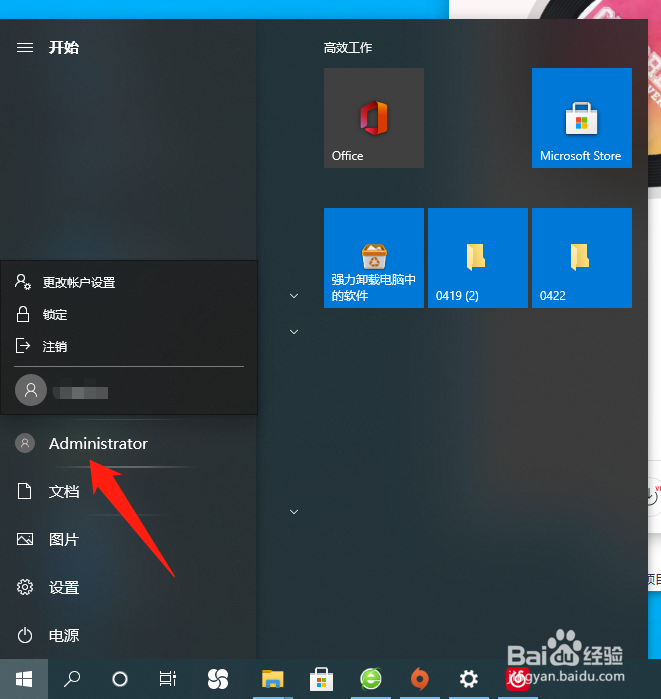Expand the lowest app list chevron
Screen dimensions: 661x699
pos(294,512)
